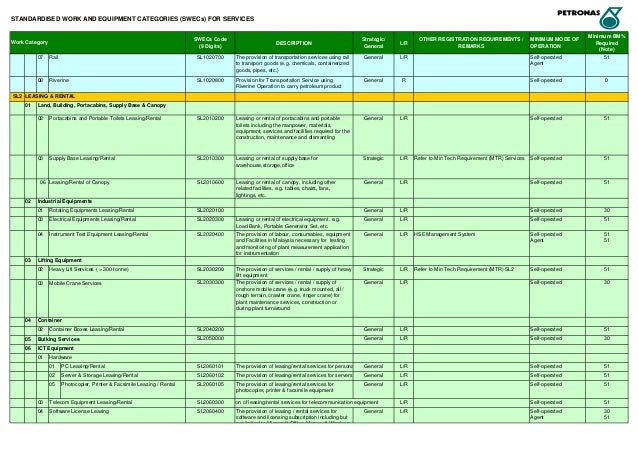Screen dimensions: 638x452
Task: Click code 'SL2060101'
Action: click(x=210, y=367)
